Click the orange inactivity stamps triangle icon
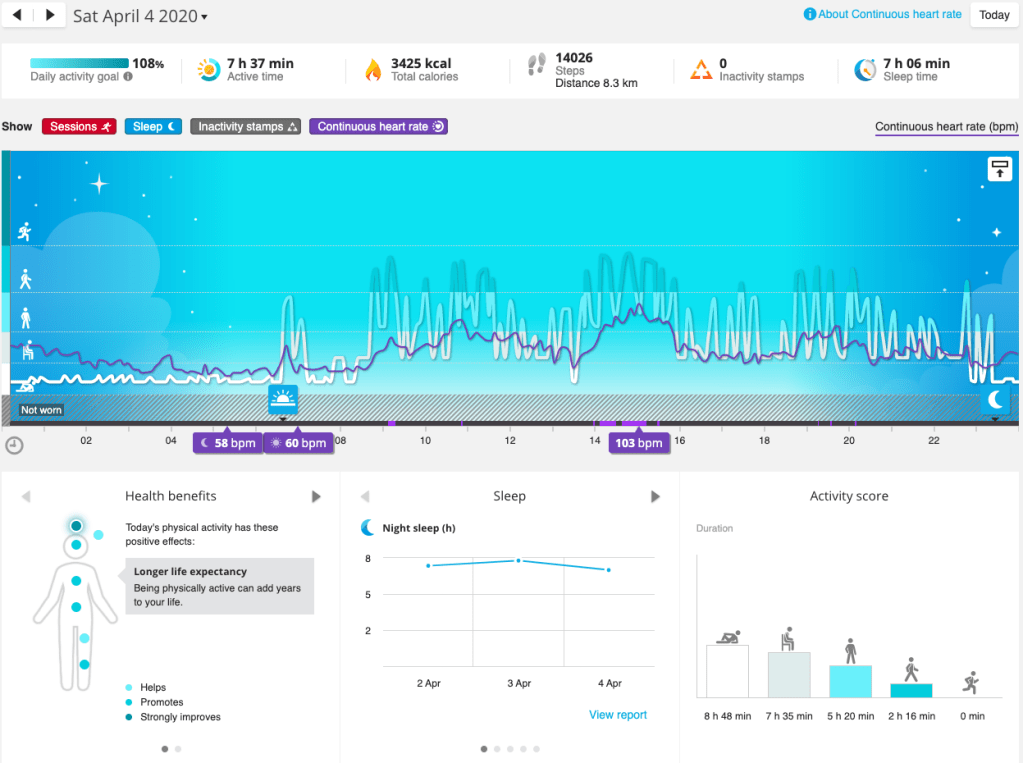 pos(700,70)
